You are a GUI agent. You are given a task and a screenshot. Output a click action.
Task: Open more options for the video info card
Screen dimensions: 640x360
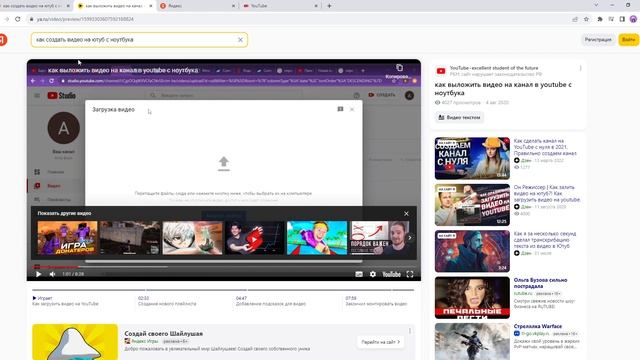pos(580,69)
